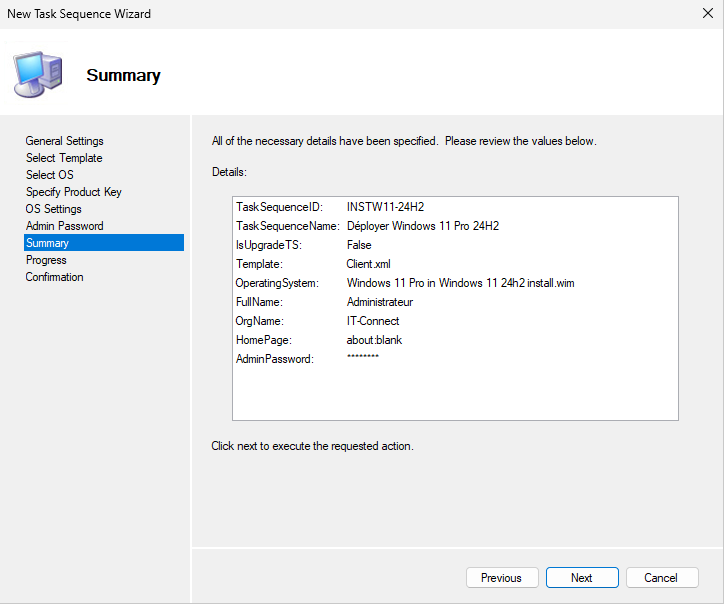Select the highlighted Summary step in sidebar
Image resolution: width=724 pixels, height=604 pixels.
pos(48,243)
